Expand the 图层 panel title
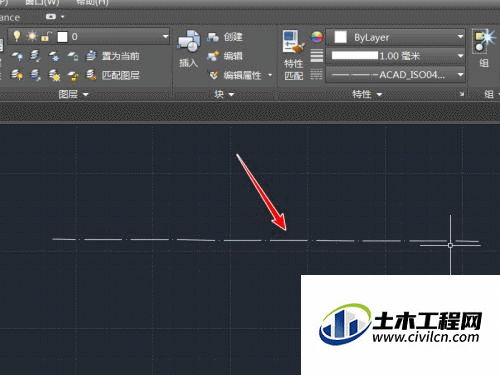Image resolution: width=500 pixels, height=375 pixels. [73, 94]
